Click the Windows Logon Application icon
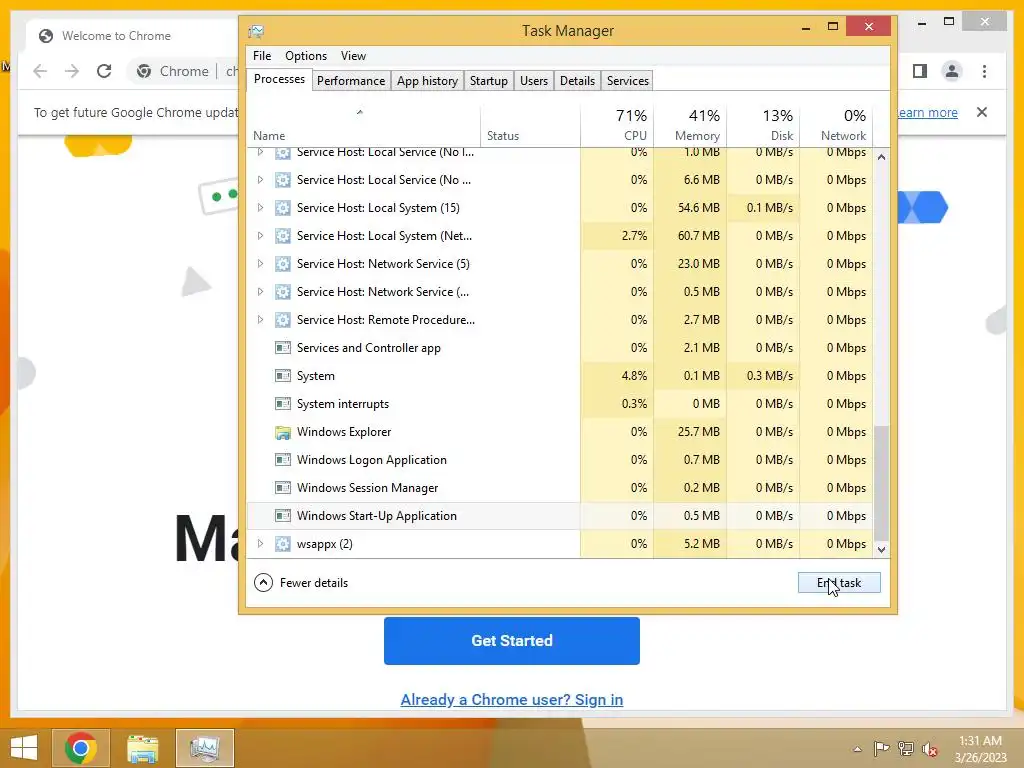 tap(283, 460)
